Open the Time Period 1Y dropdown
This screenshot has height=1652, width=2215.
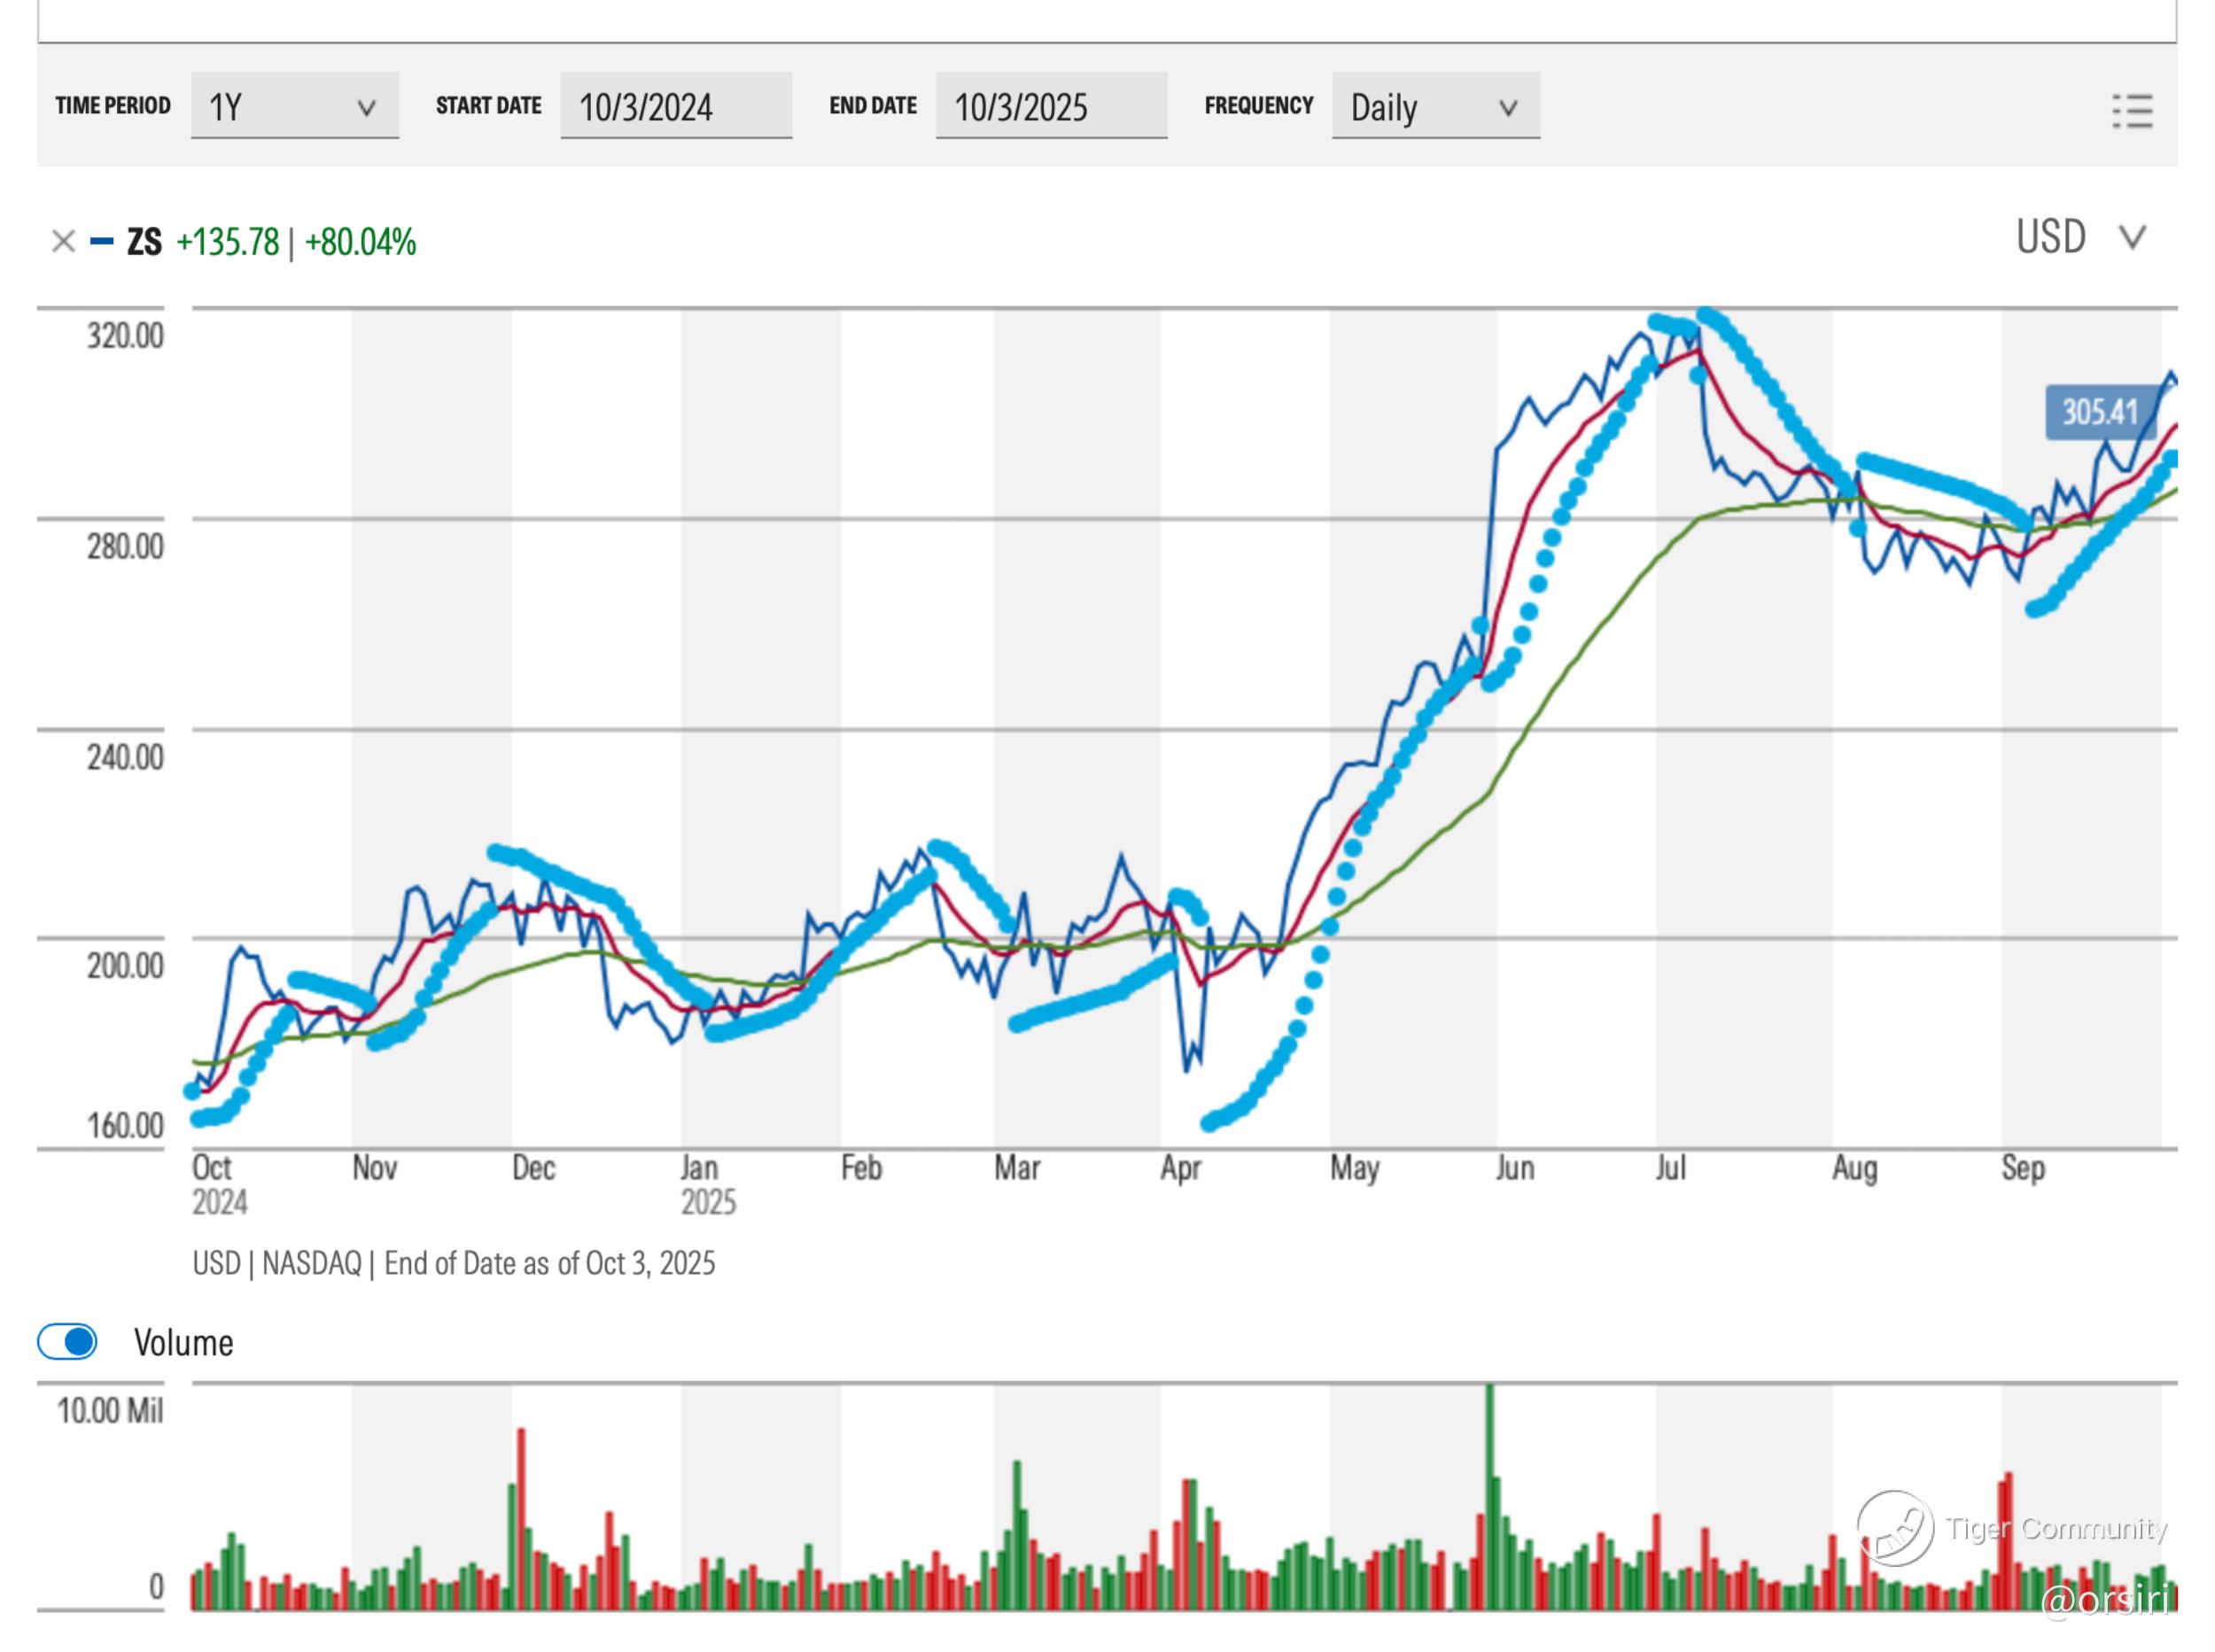pos(294,106)
